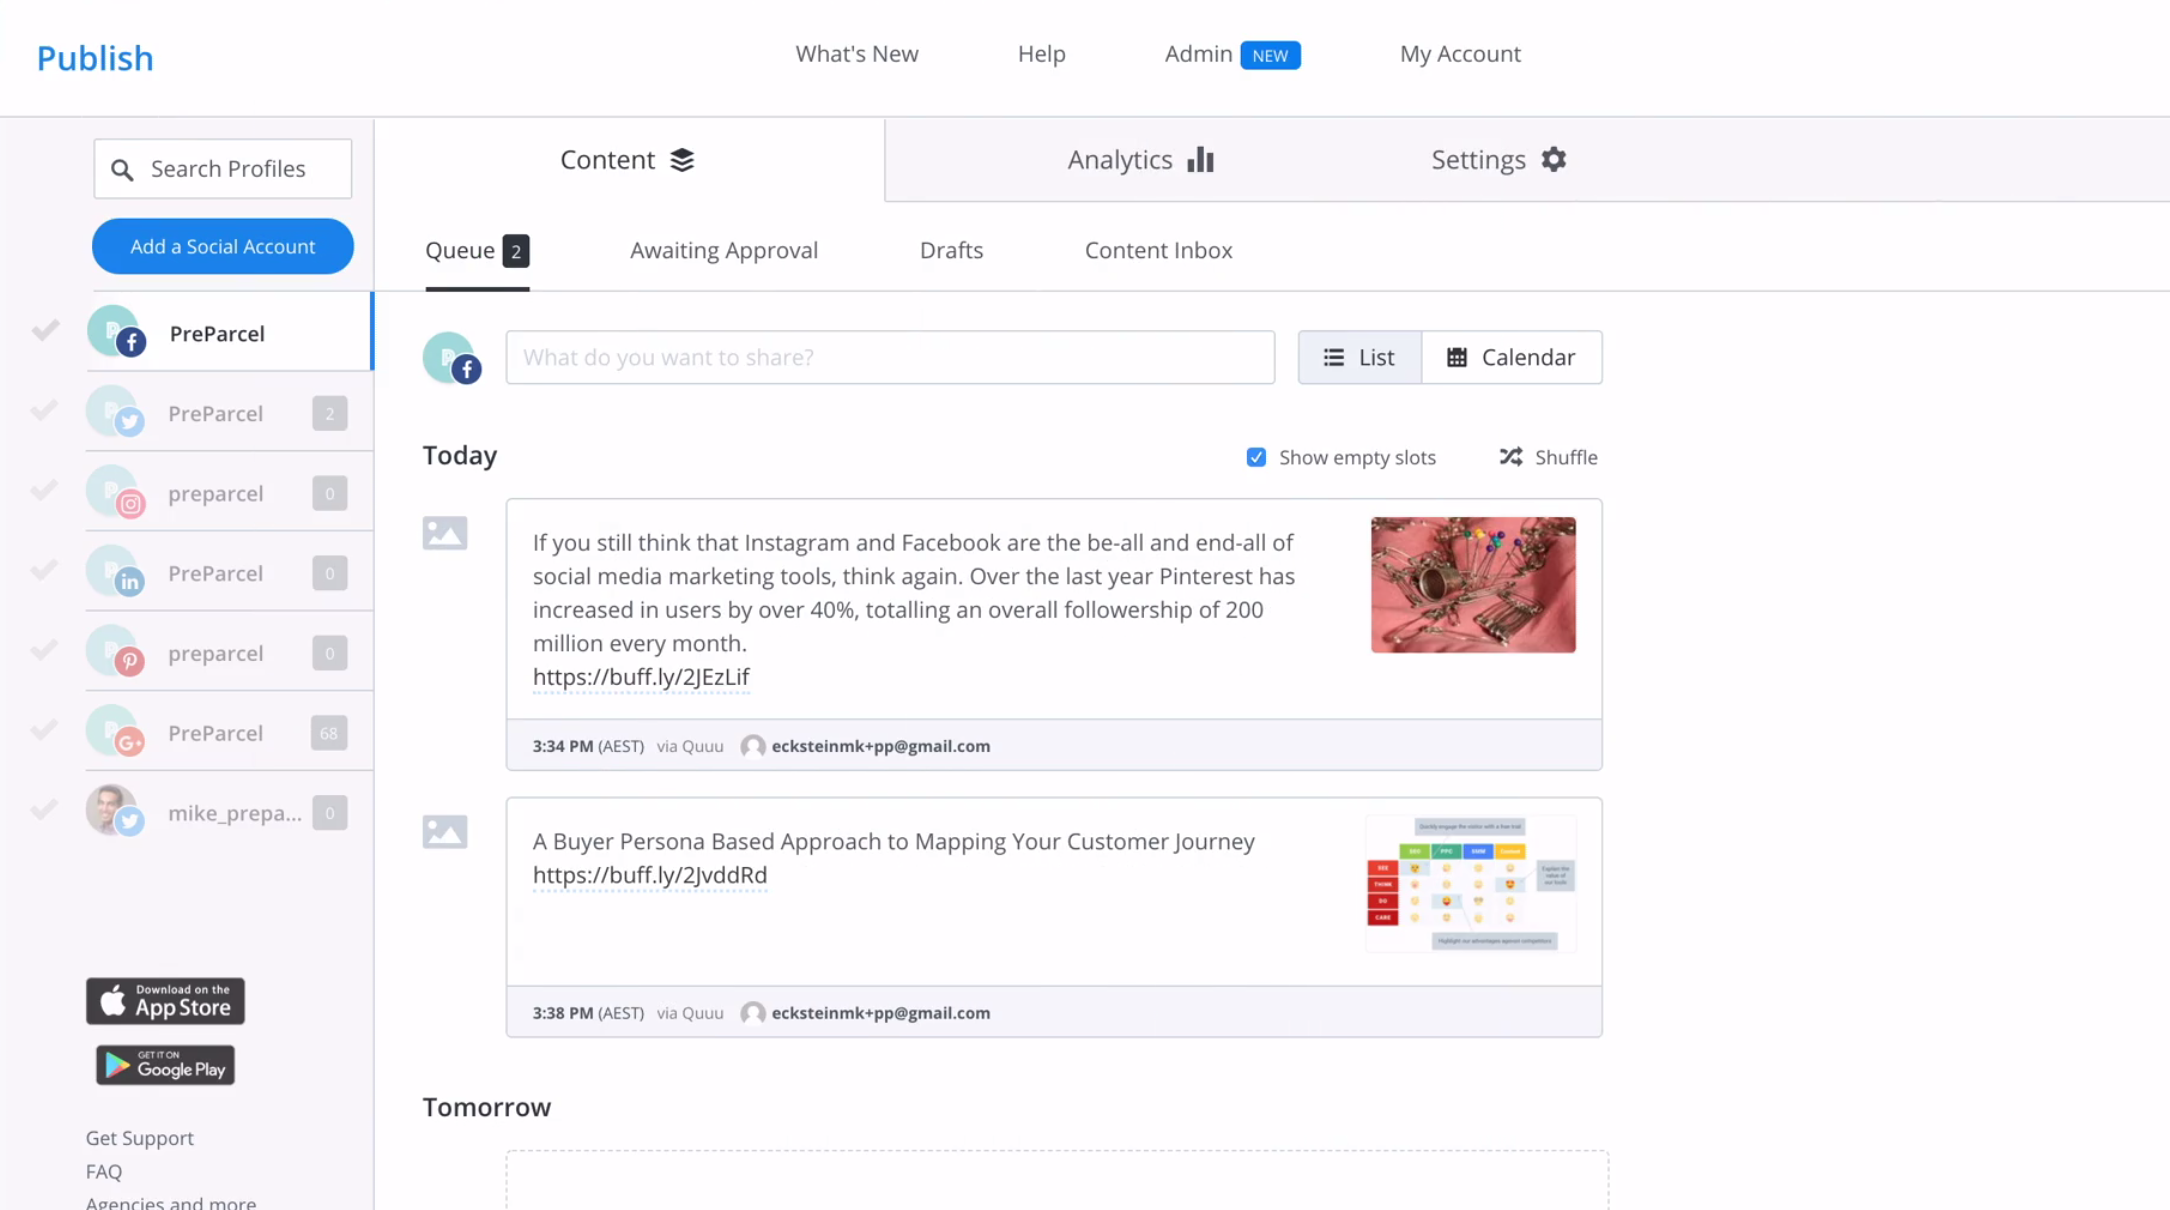Click the Pinterest avatar icon in sidebar
Image resolution: width=2170 pixels, height=1210 pixels.
[x=116, y=652]
